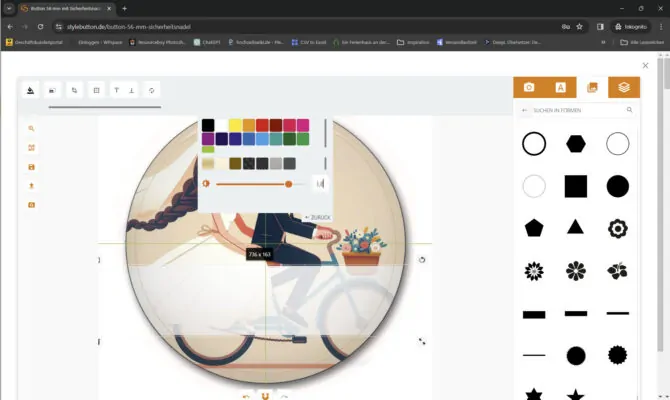670x400 pixels.
Task: Insert the black square shape
Action: [576, 186]
